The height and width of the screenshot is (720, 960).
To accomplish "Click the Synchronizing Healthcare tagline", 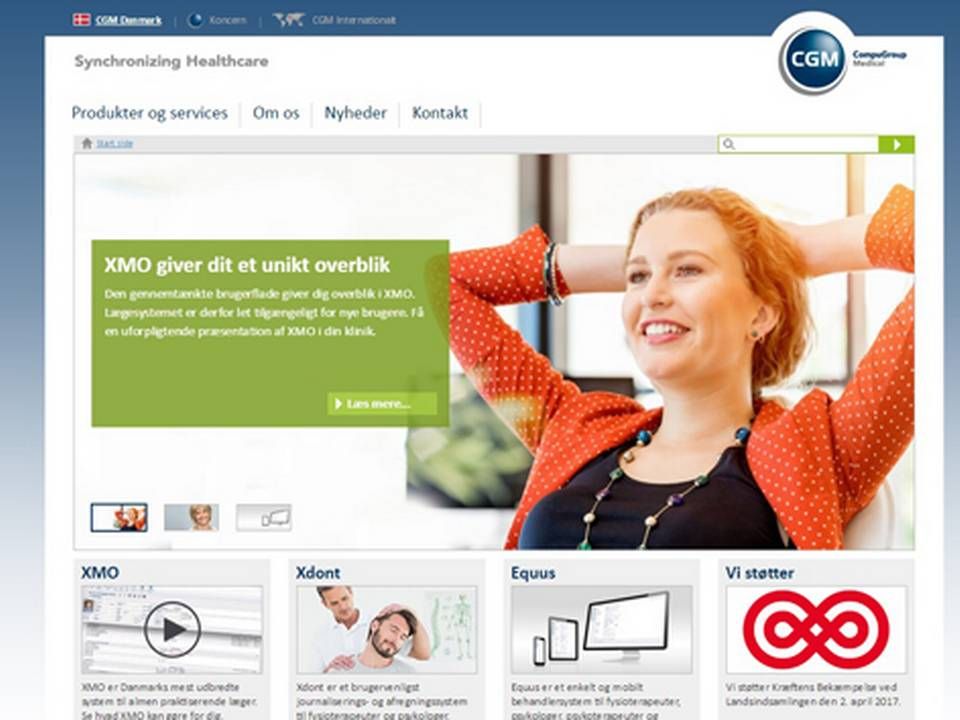I will pyautogui.click(x=171, y=61).
